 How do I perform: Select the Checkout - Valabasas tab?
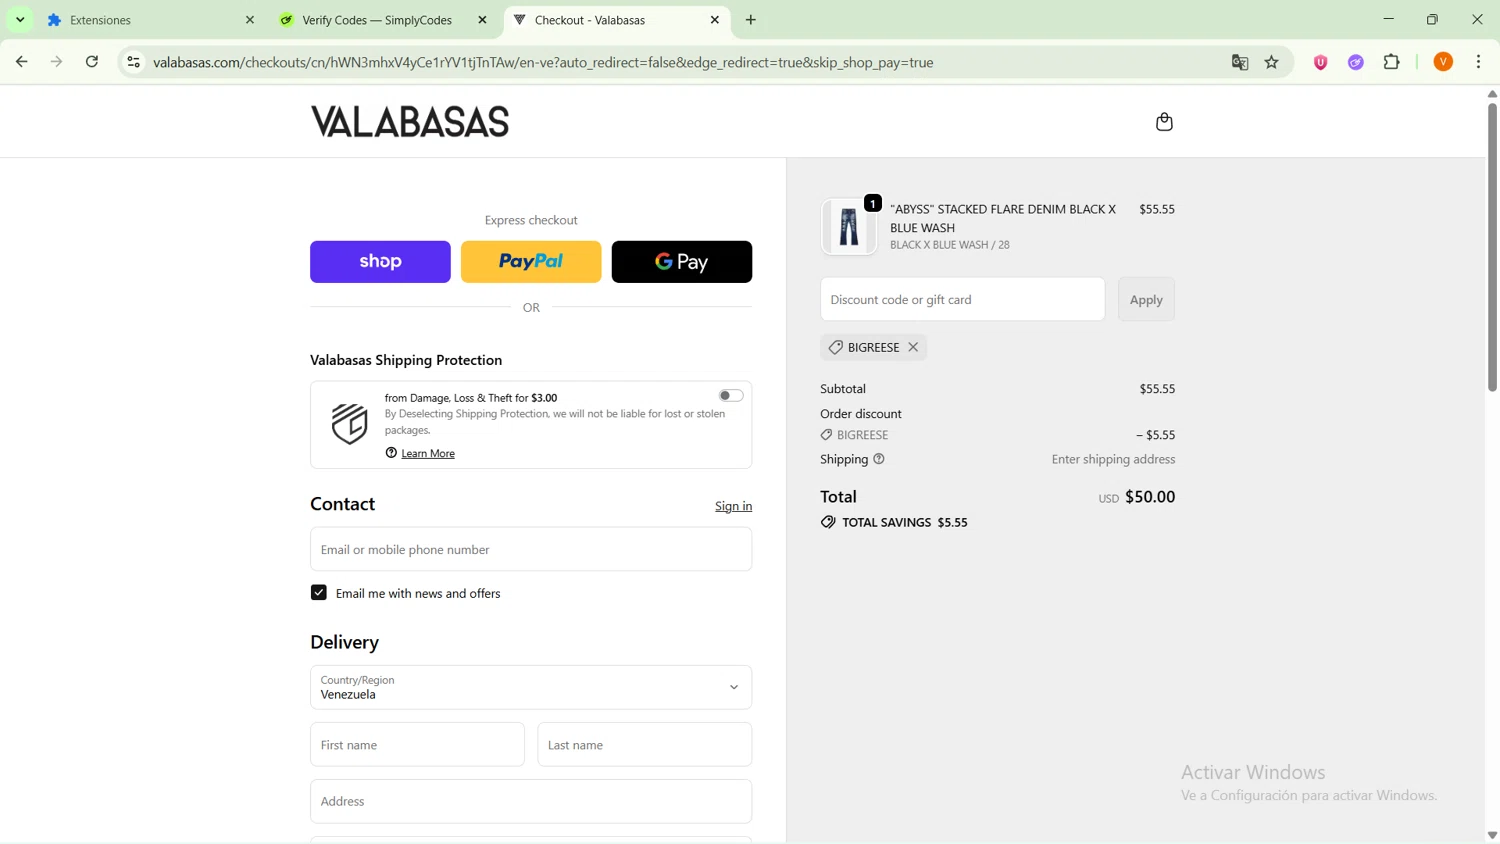click(616, 20)
